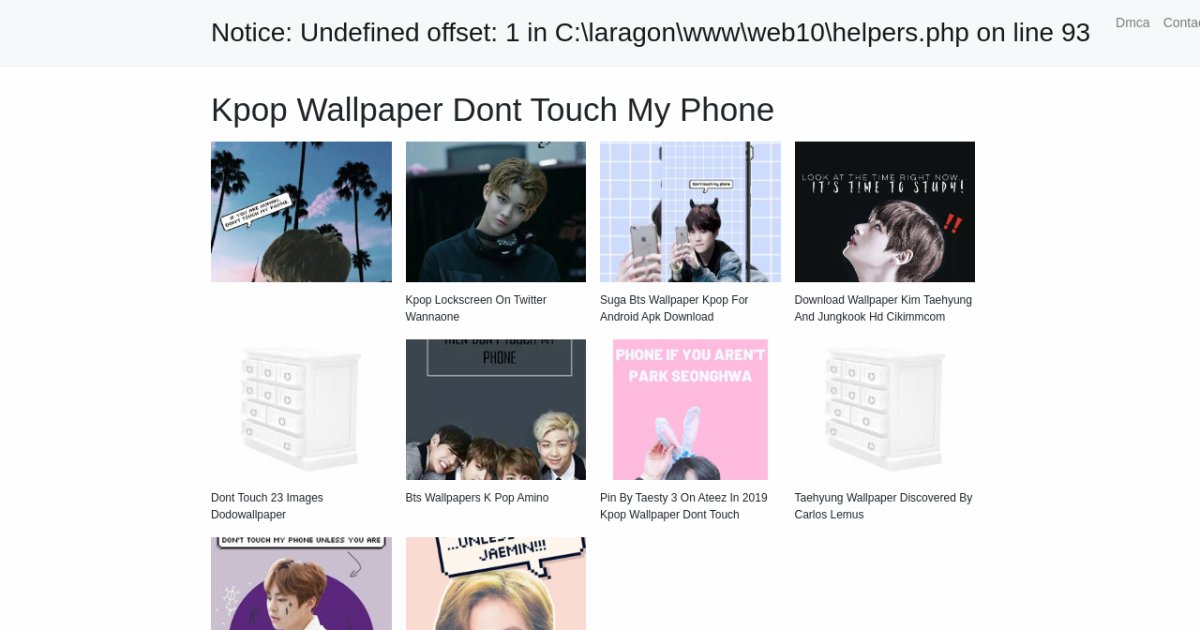1200x630 pixels.
Task: Click the "Bts Wallpapers K Pop Amino" caption
Action: [477, 498]
